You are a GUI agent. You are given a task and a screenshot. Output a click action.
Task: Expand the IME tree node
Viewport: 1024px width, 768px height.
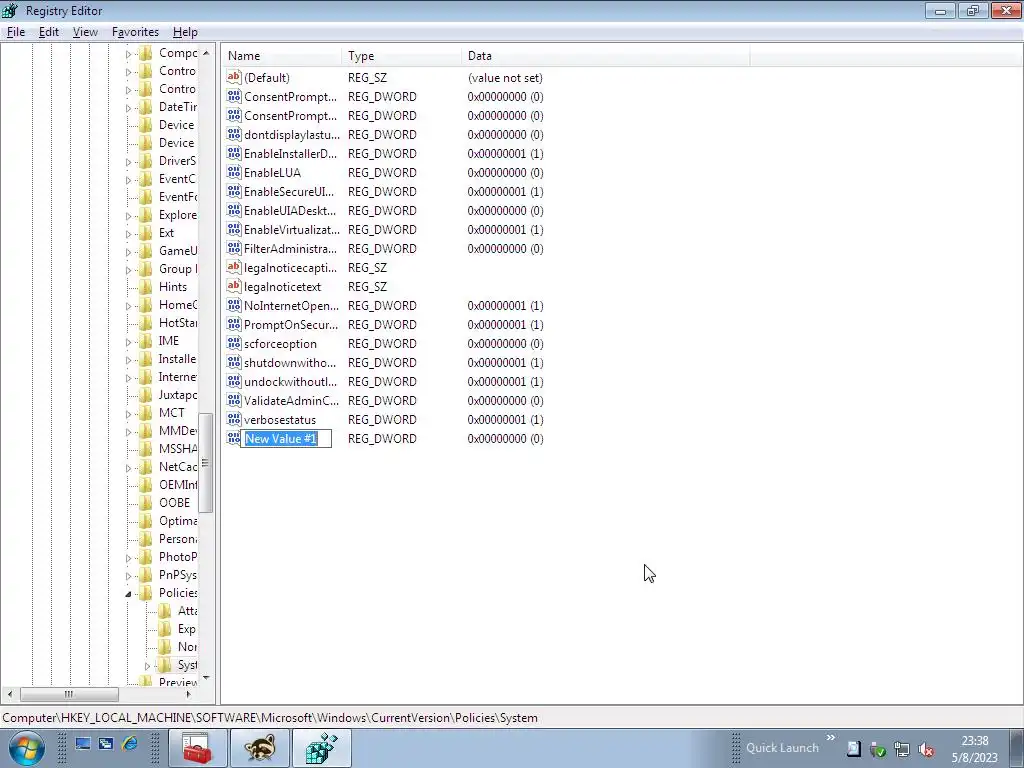click(x=128, y=342)
